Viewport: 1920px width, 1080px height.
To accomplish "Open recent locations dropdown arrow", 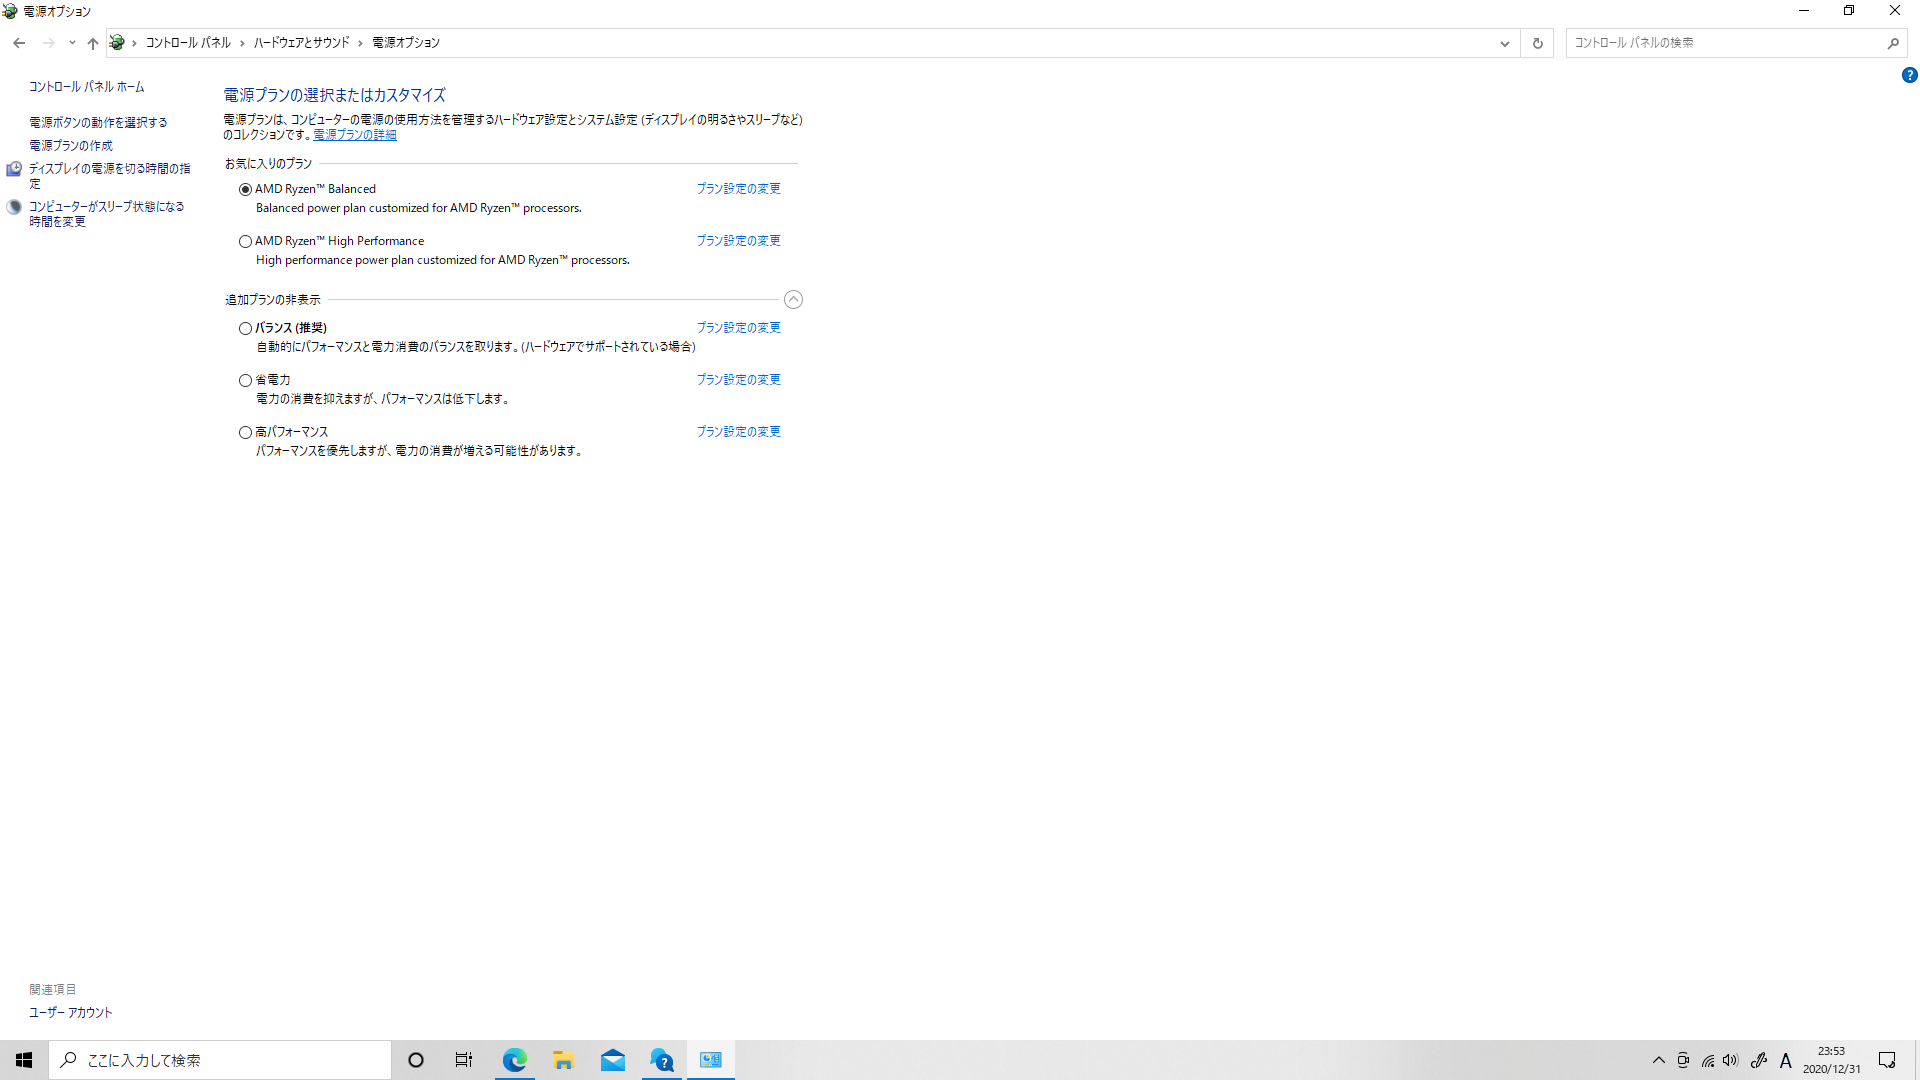I will 72,43.
